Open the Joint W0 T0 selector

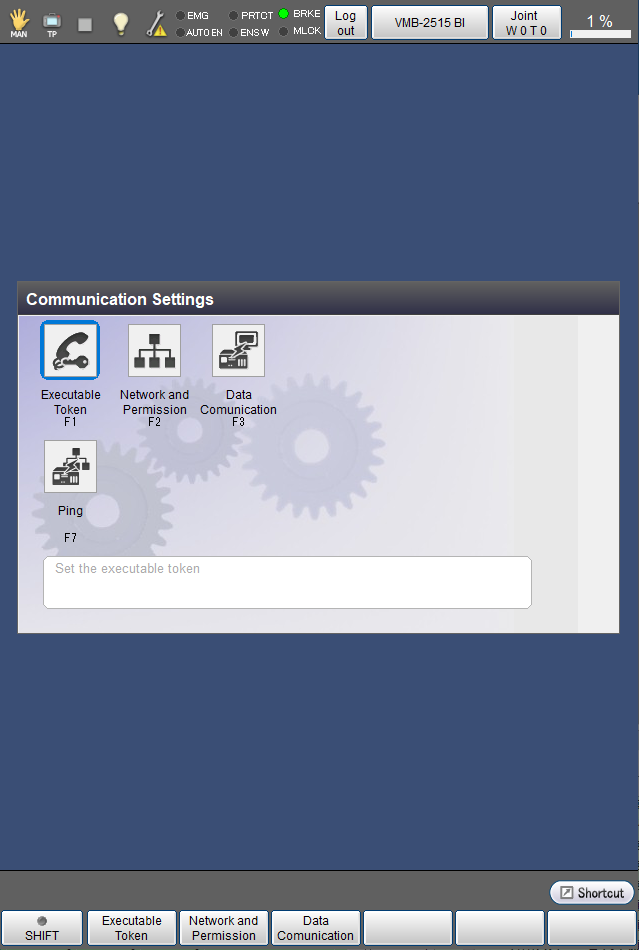click(x=526, y=22)
